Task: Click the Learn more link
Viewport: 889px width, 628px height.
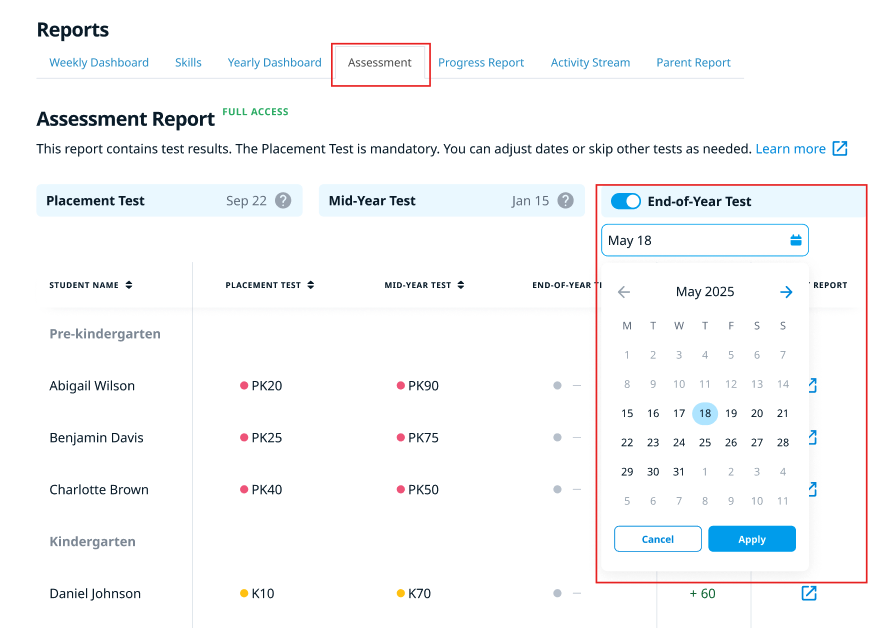Action: point(790,149)
